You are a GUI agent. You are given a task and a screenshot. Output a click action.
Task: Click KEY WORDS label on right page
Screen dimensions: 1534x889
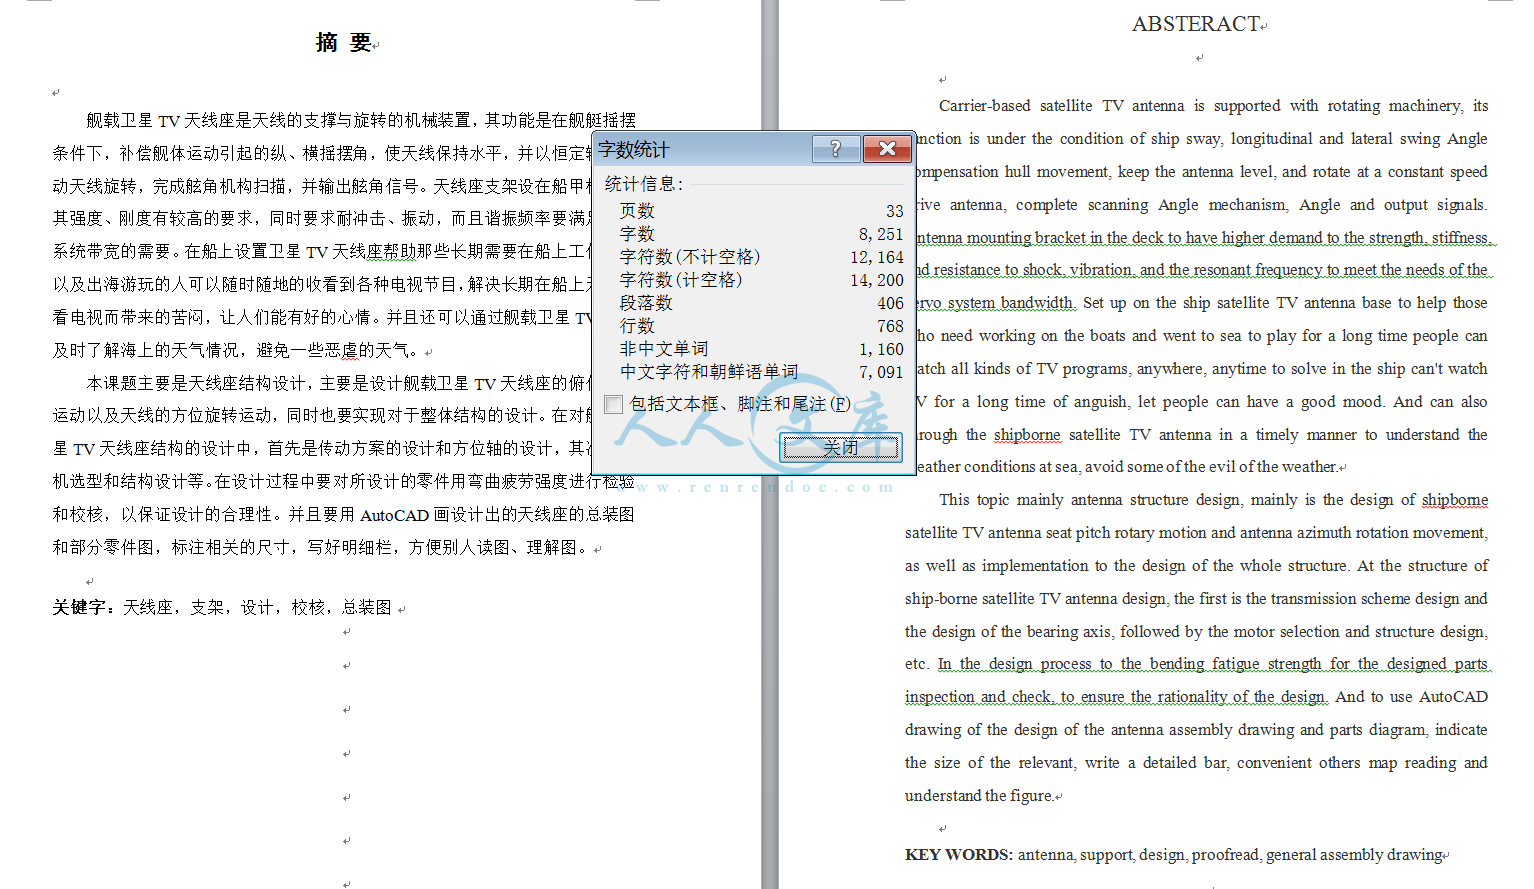pos(959,855)
